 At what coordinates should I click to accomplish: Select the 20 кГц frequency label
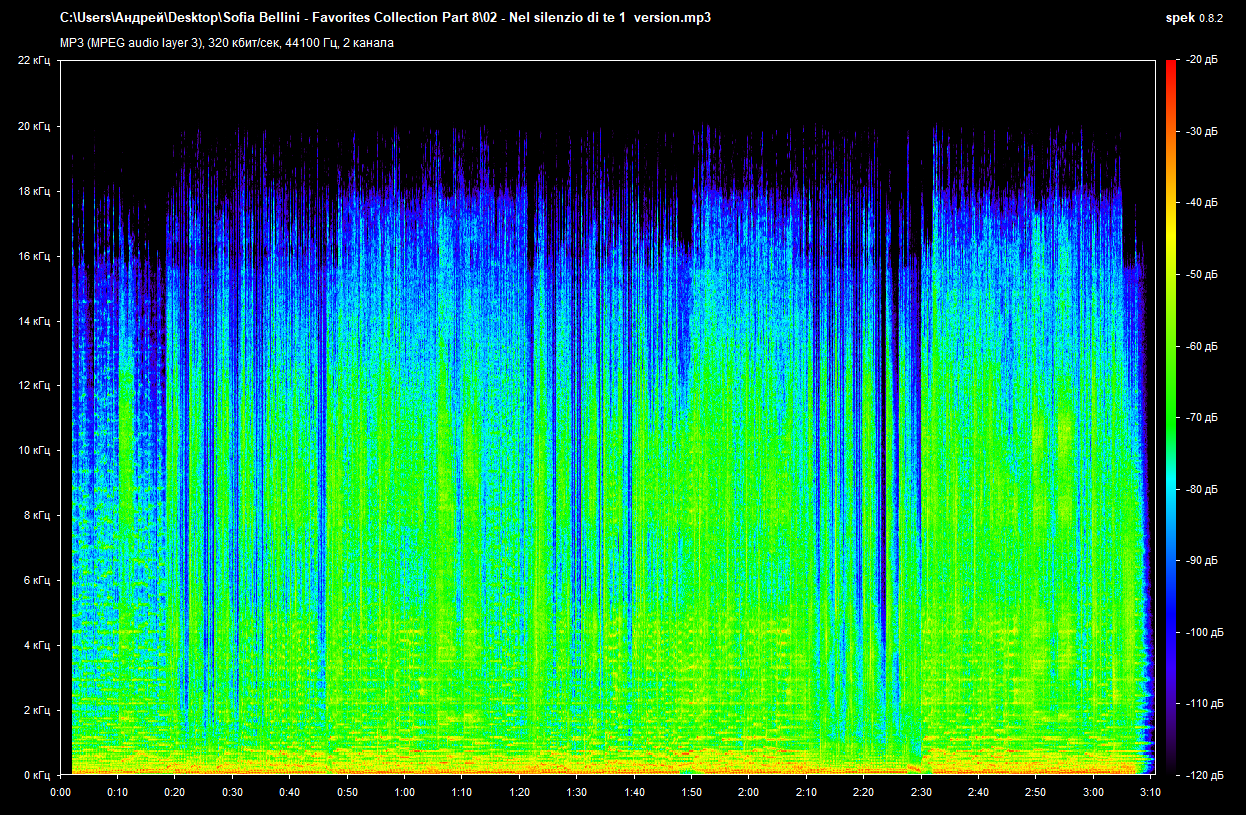(33, 127)
